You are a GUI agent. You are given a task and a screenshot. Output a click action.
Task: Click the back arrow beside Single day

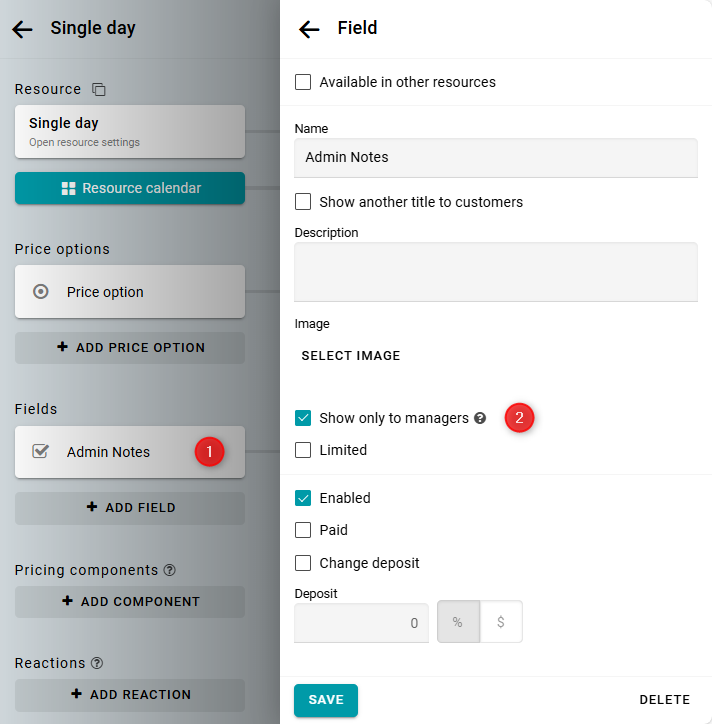pyautogui.click(x=22, y=29)
